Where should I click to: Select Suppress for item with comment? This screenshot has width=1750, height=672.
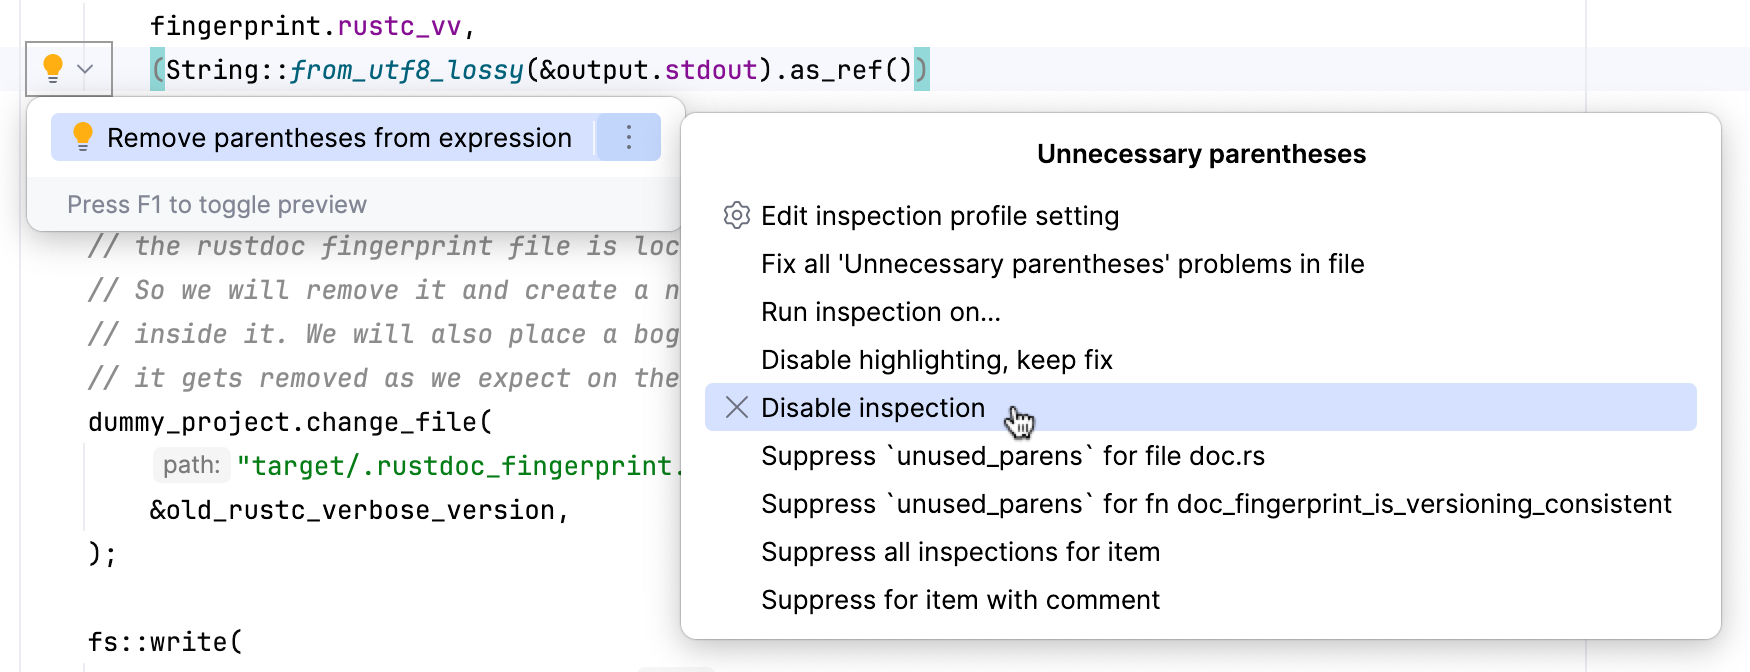point(960,600)
